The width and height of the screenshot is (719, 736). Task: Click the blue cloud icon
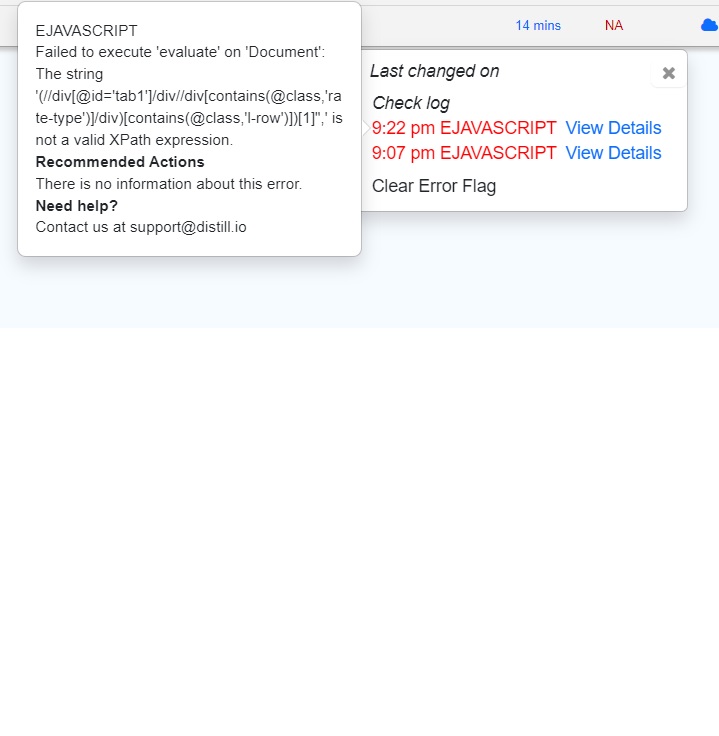tap(710, 25)
